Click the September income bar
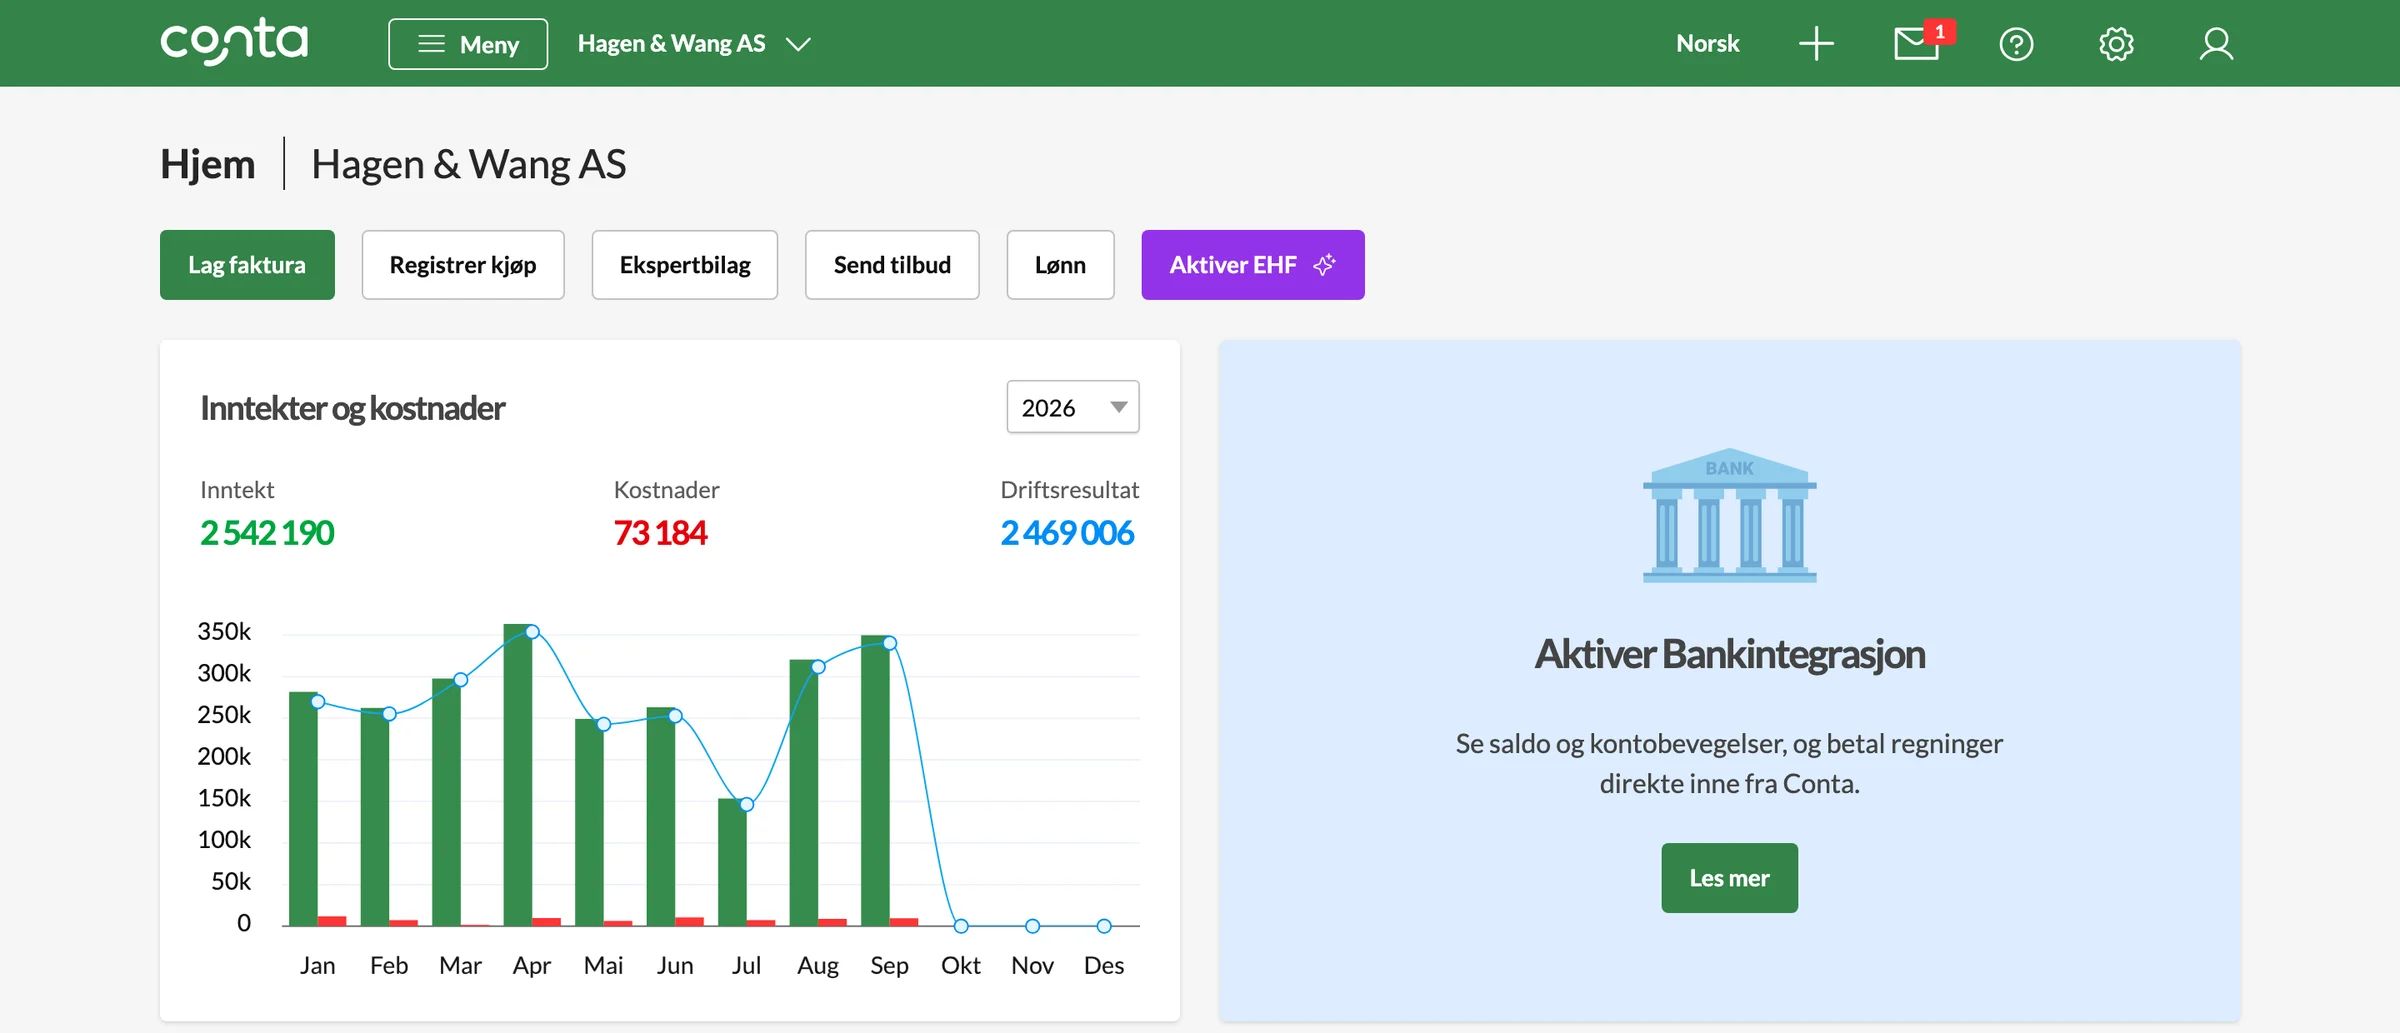The width and height of the screenshot is (2400, 1033). coord(875,780)
